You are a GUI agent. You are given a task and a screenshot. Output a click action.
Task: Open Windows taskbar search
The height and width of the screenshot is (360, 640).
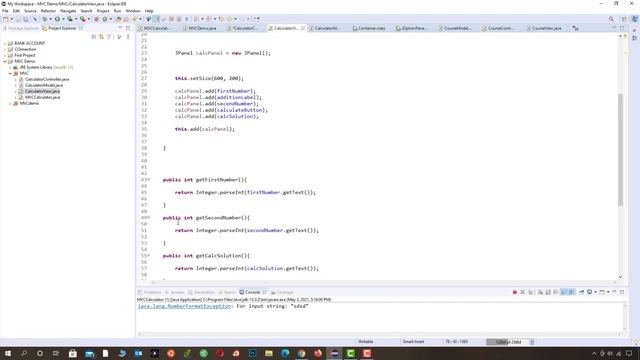tap(24, 353)
